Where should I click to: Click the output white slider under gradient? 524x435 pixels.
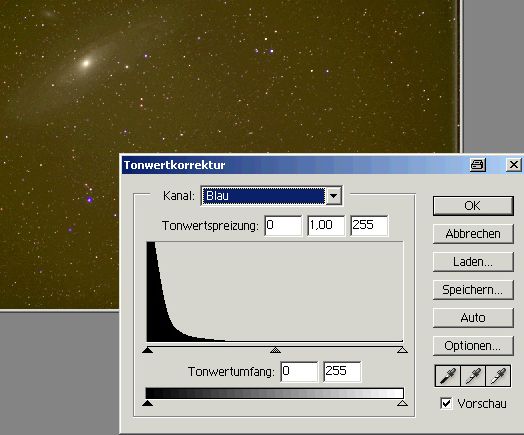pos(402,403)
